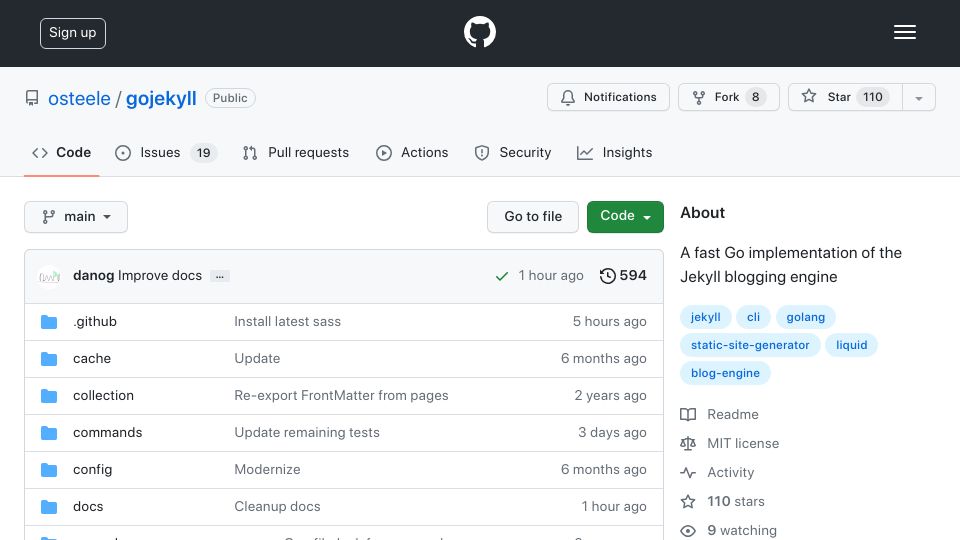Image resolution: width=960 pixels, height=540 pixels.
Task: Open the Insights tab
Action: click(x=615, y=152)
